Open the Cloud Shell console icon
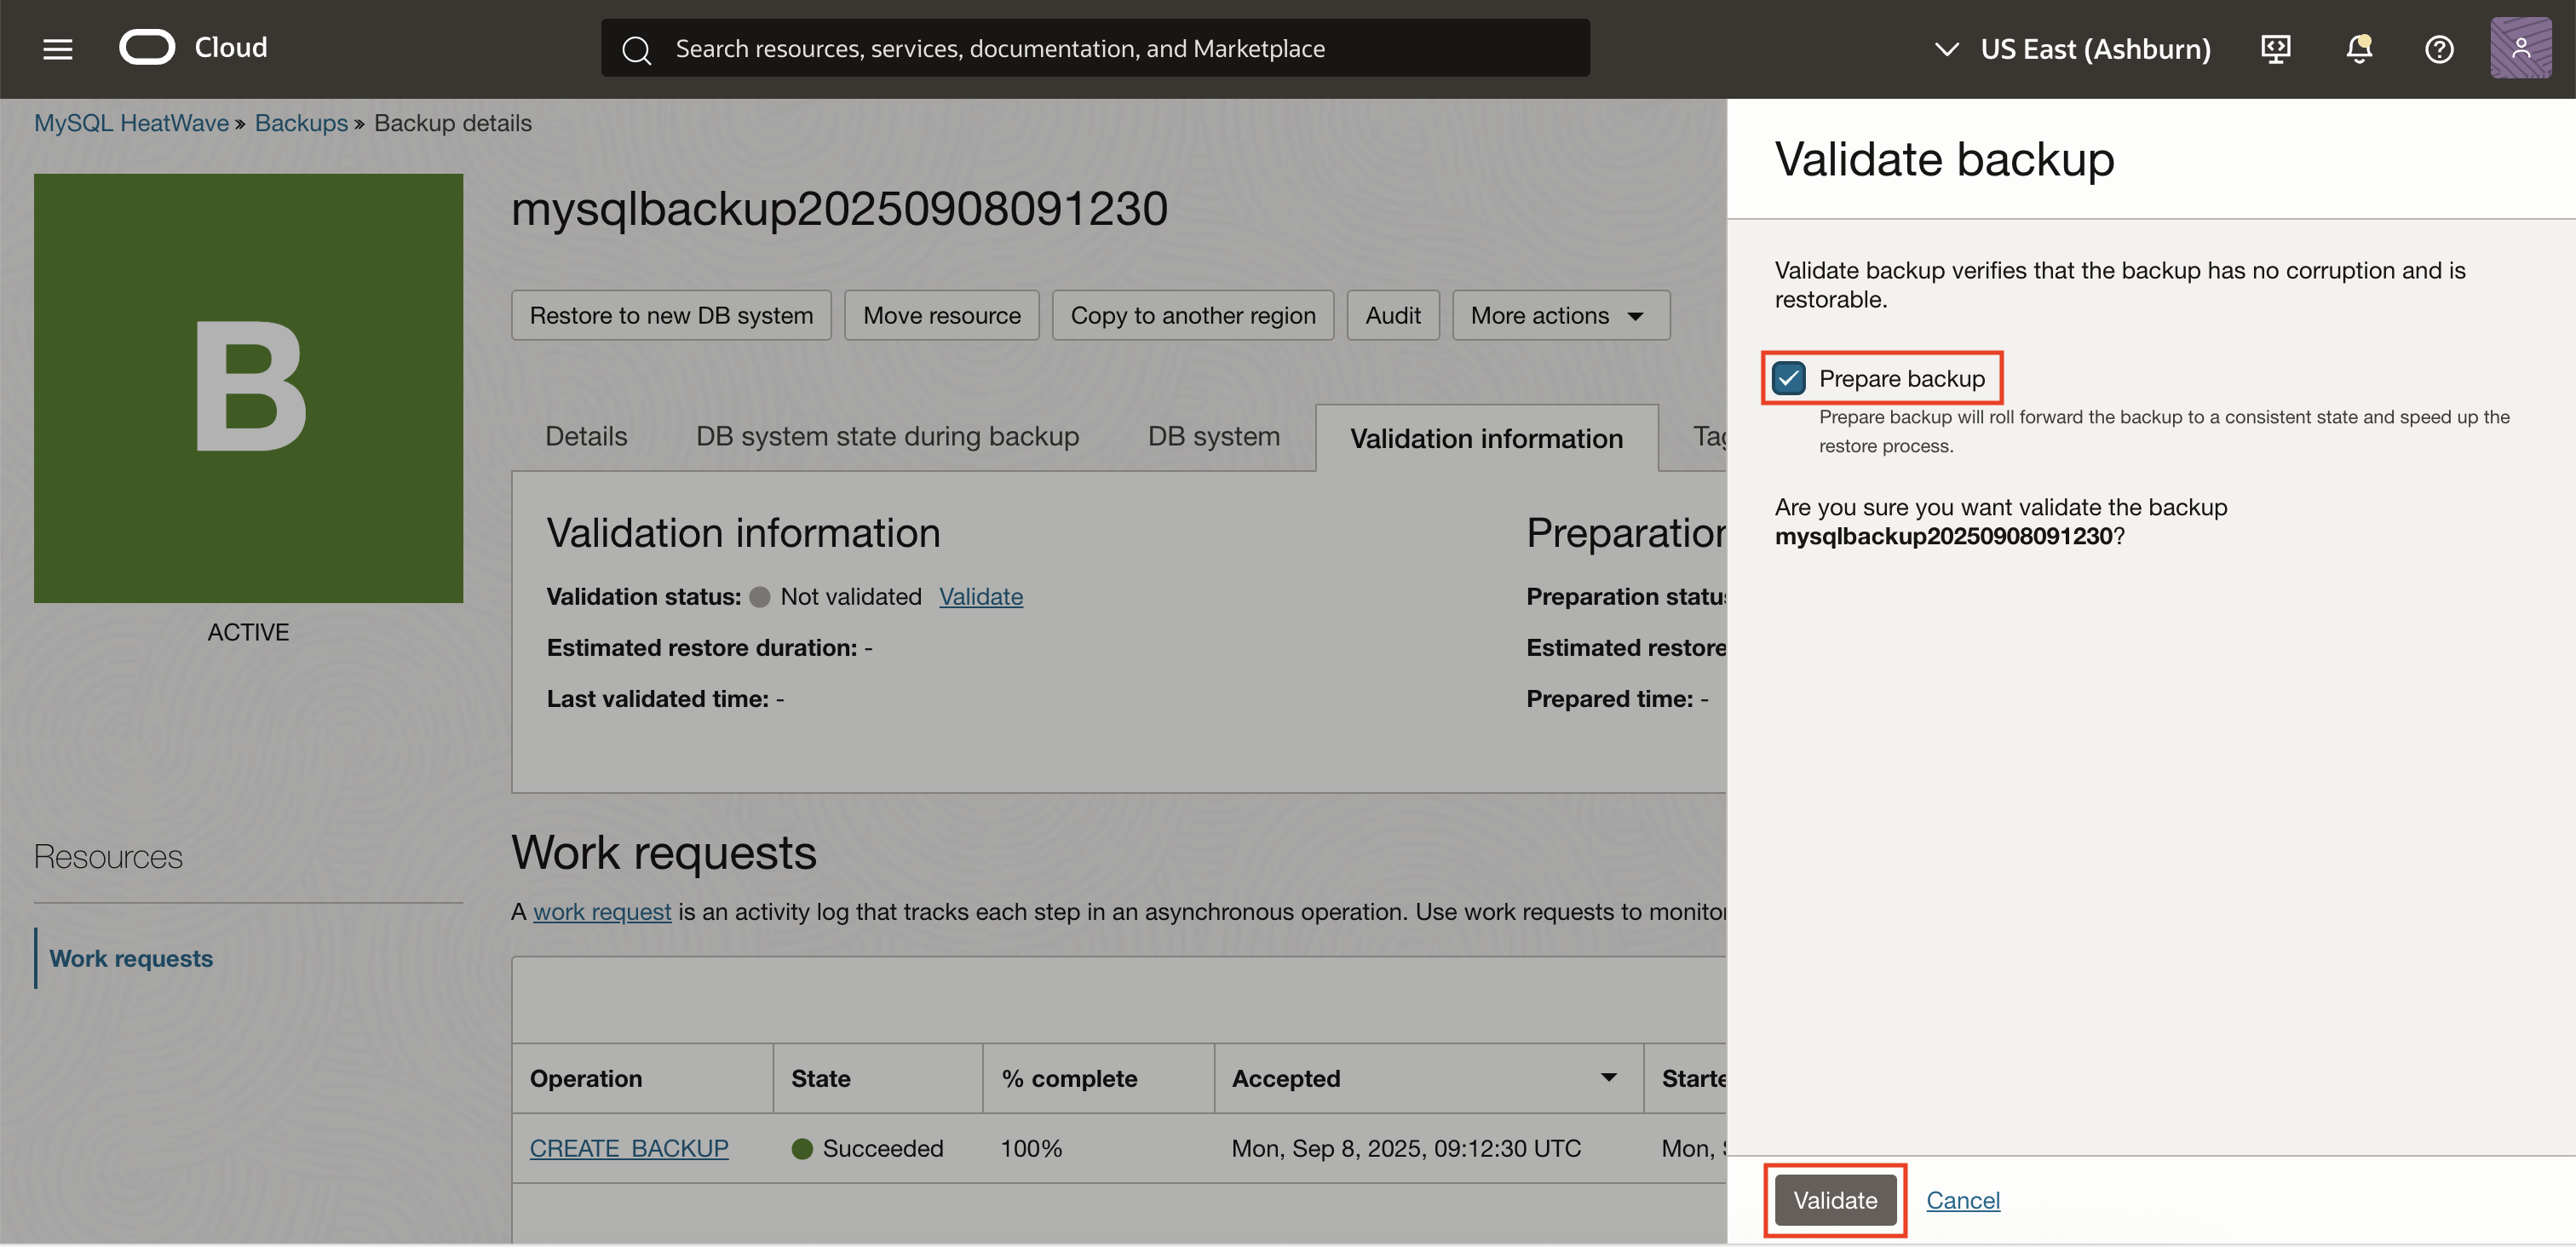The width and height of the screenshot is (2576, 1247). [2276, 48]
